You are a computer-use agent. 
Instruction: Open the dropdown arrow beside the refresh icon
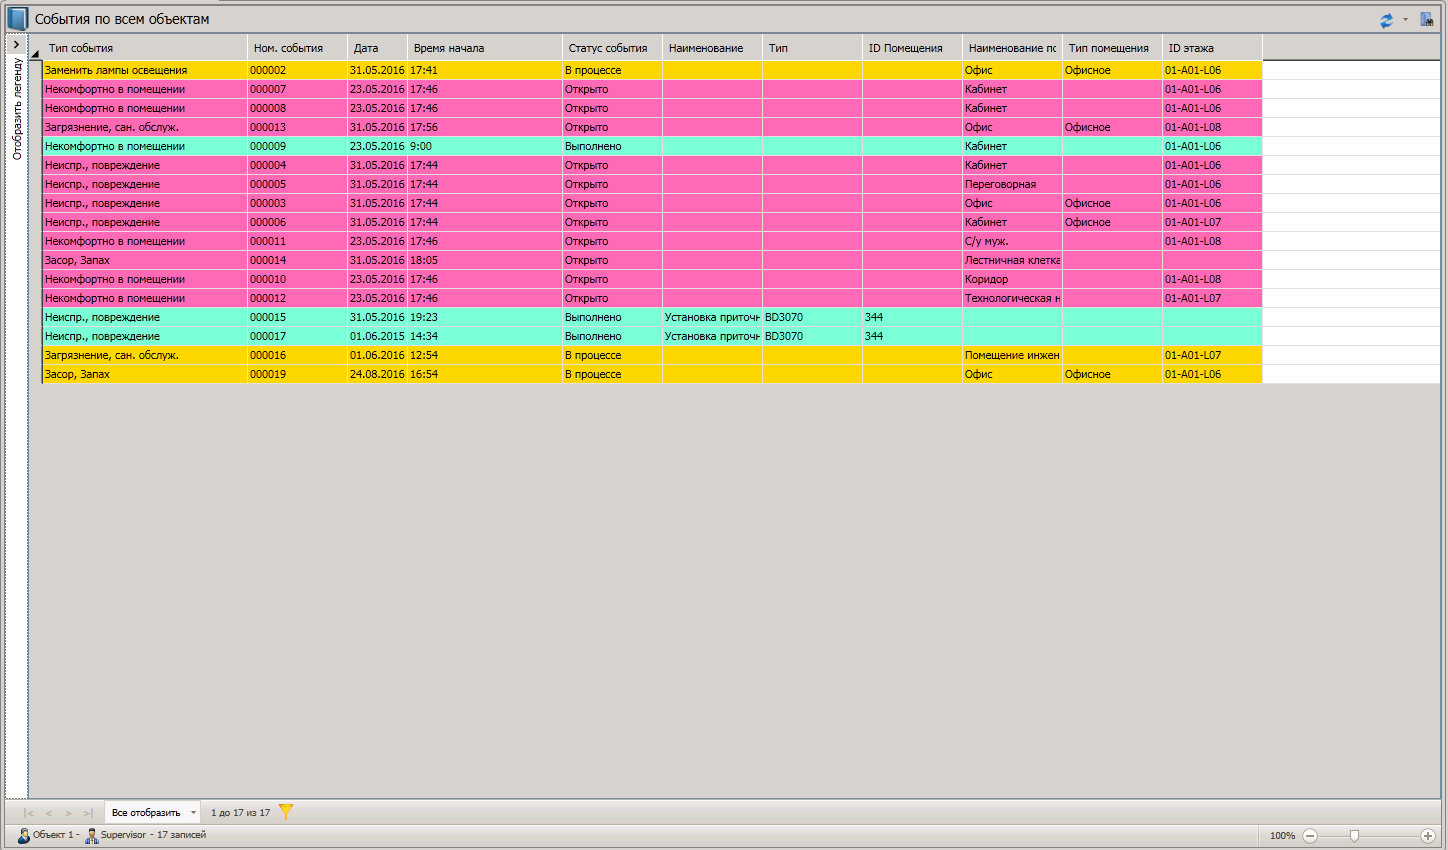click(1405, 19)
